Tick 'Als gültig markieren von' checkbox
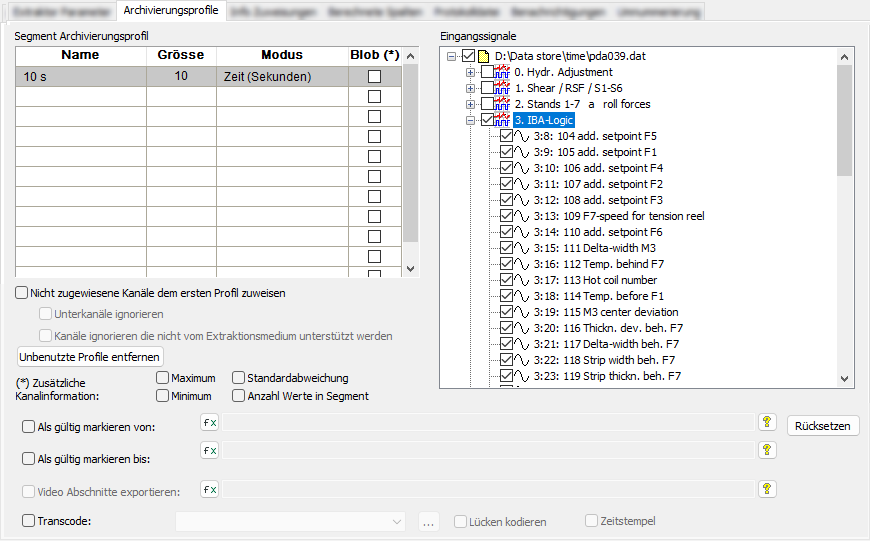Image resolution: width=870 pixels, height=541 pixels. (x=28, y=427)
